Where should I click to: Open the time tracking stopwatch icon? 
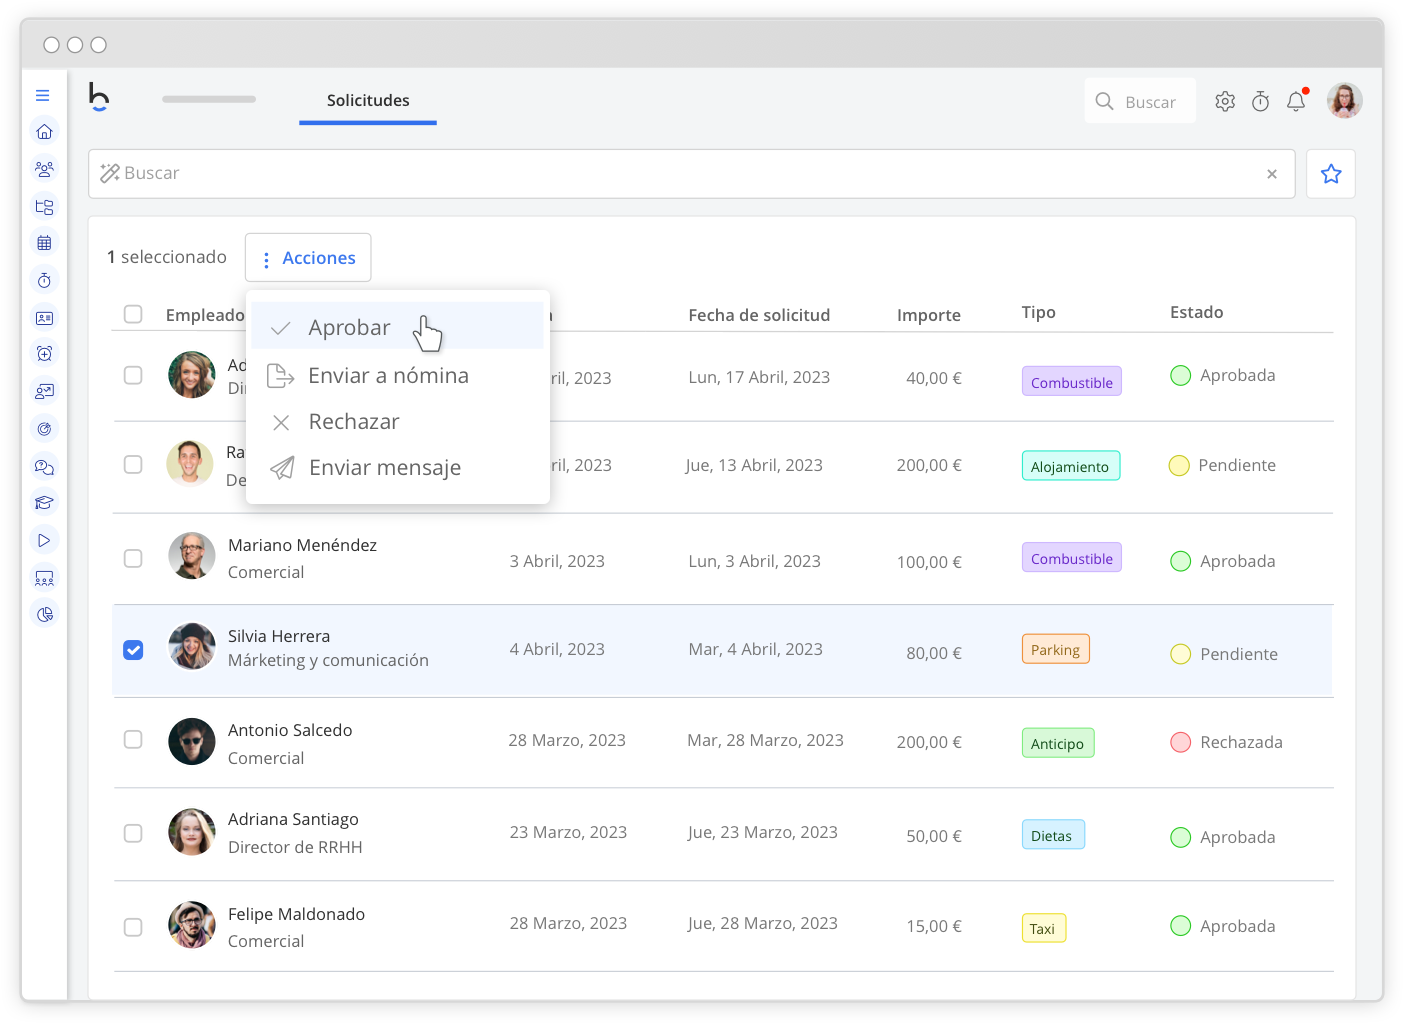[x=44, y=280]
